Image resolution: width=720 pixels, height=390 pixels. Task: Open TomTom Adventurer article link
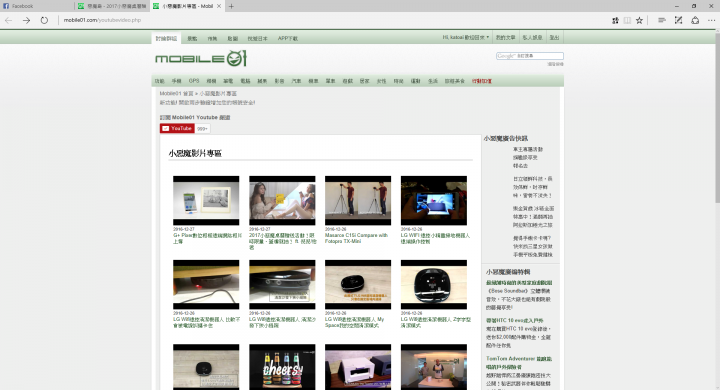click(519, 363)
